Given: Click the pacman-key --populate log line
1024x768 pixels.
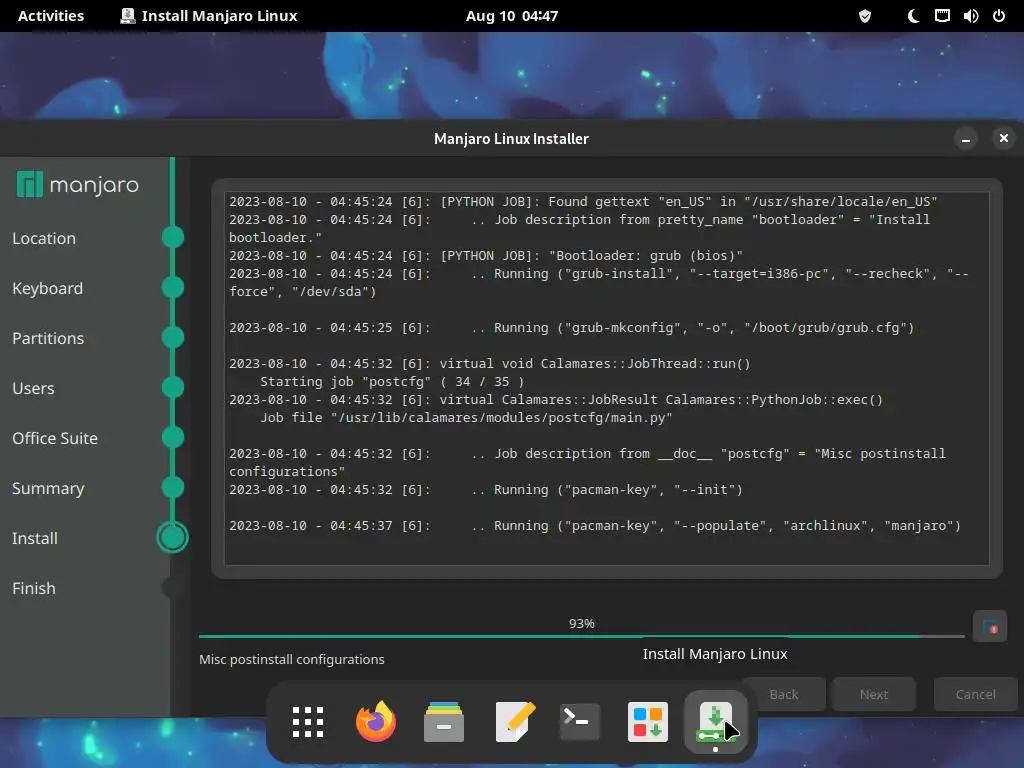Looking at the screenshot, I should pos(595,526).
